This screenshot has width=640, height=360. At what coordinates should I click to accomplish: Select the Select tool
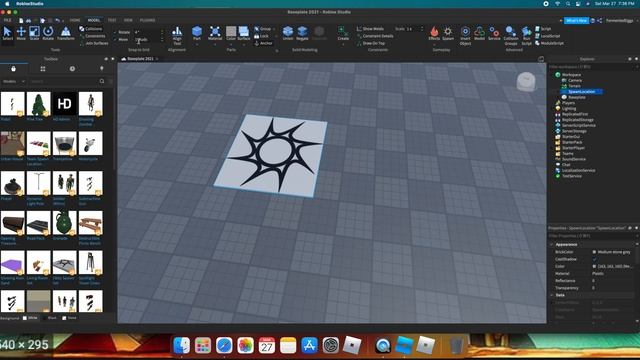click(x=7, y=33)
